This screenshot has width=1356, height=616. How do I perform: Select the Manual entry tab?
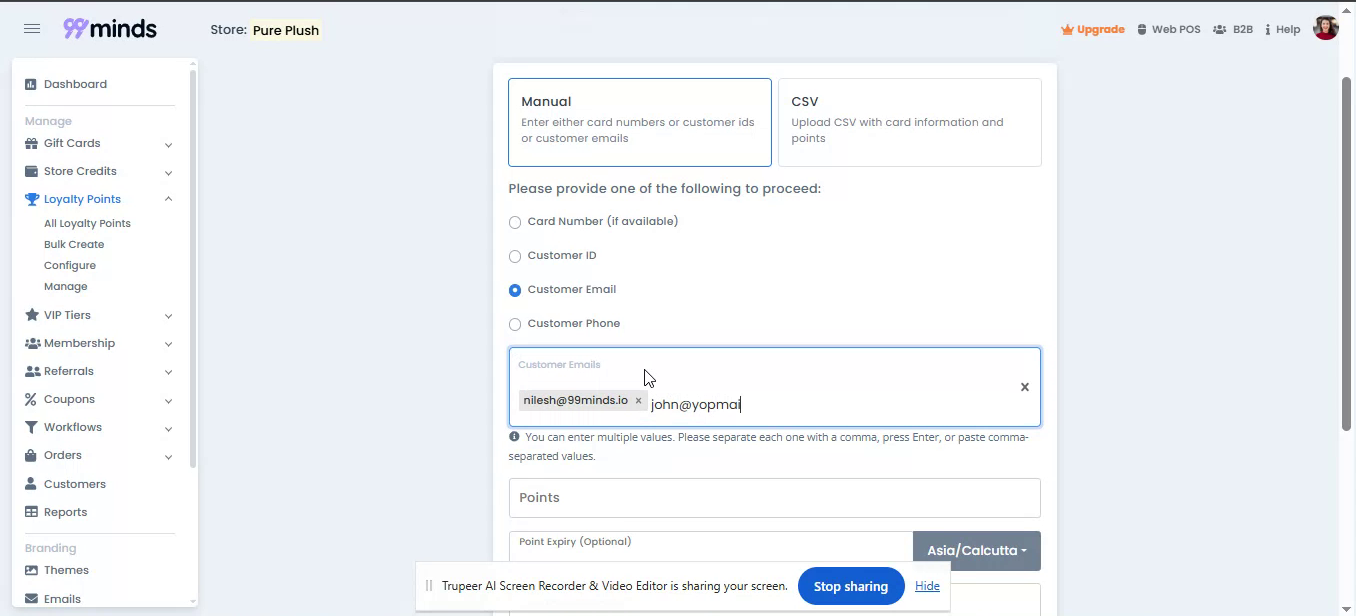[640, 122]
